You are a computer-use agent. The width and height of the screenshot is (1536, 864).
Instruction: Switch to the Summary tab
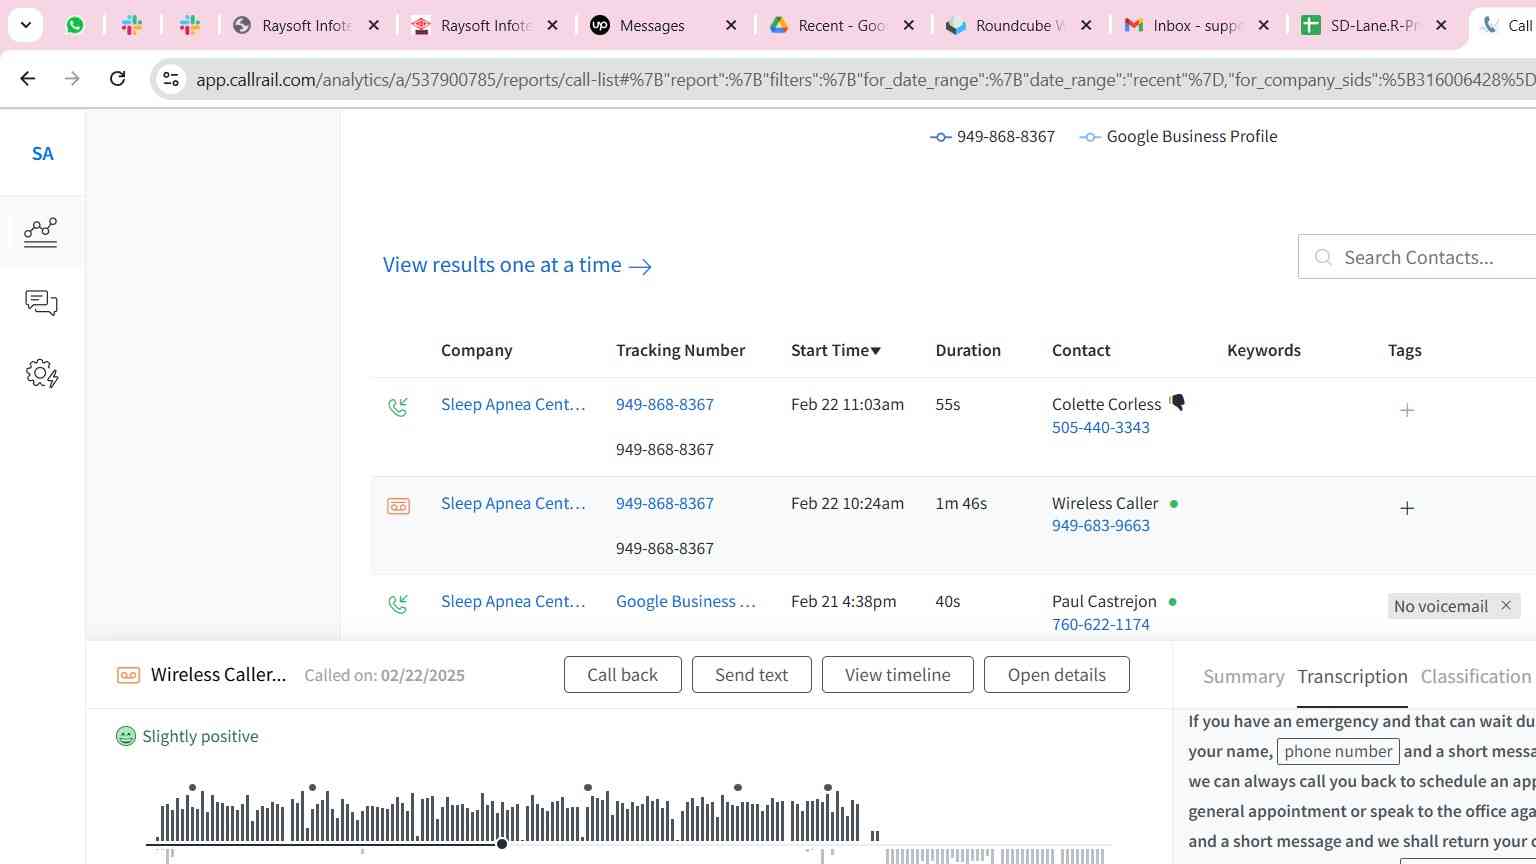pos(1243,677)
